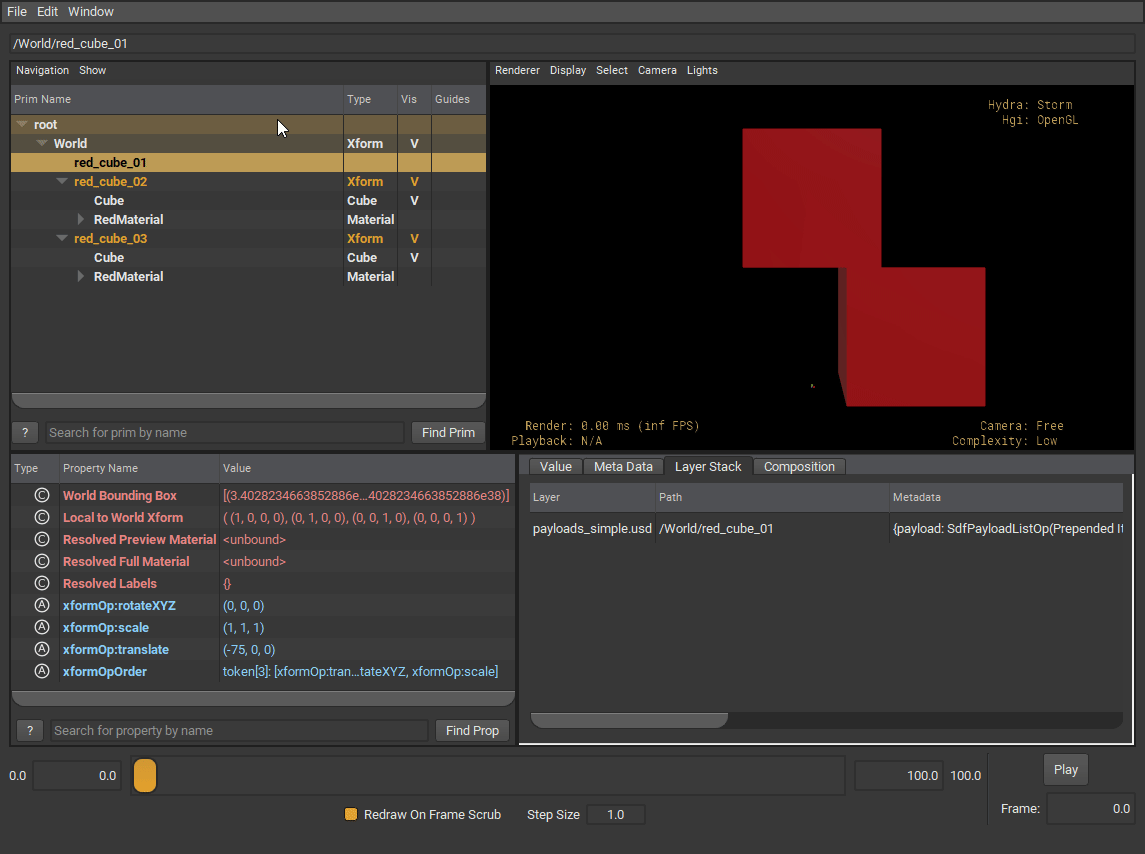Collapse the World prim

tap(42, 143)
